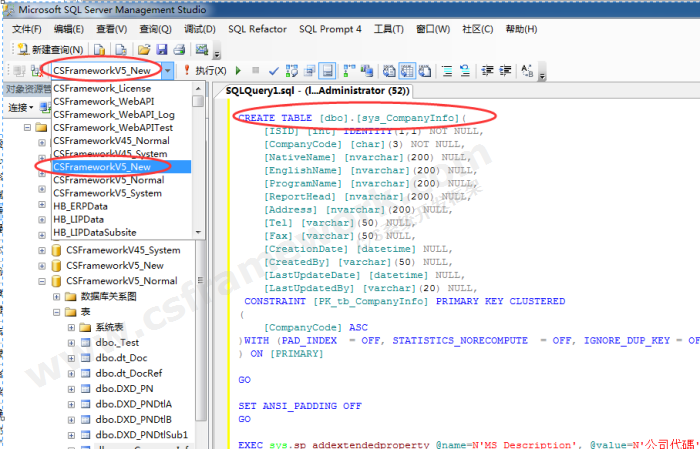The image size is (700, 449).
Task: Collapse the 表 folder in tree
Action: click(x=57, y=312)
